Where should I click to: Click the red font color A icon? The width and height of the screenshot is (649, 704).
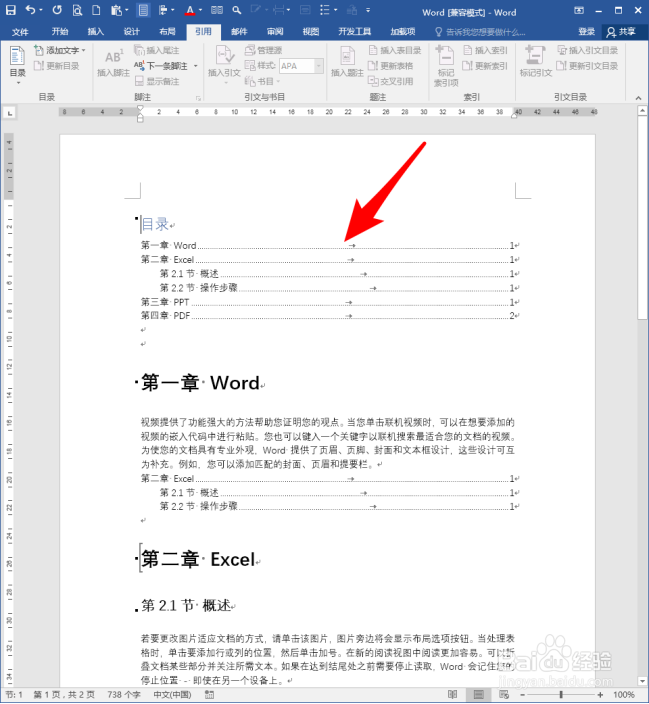tap(190, 10)
